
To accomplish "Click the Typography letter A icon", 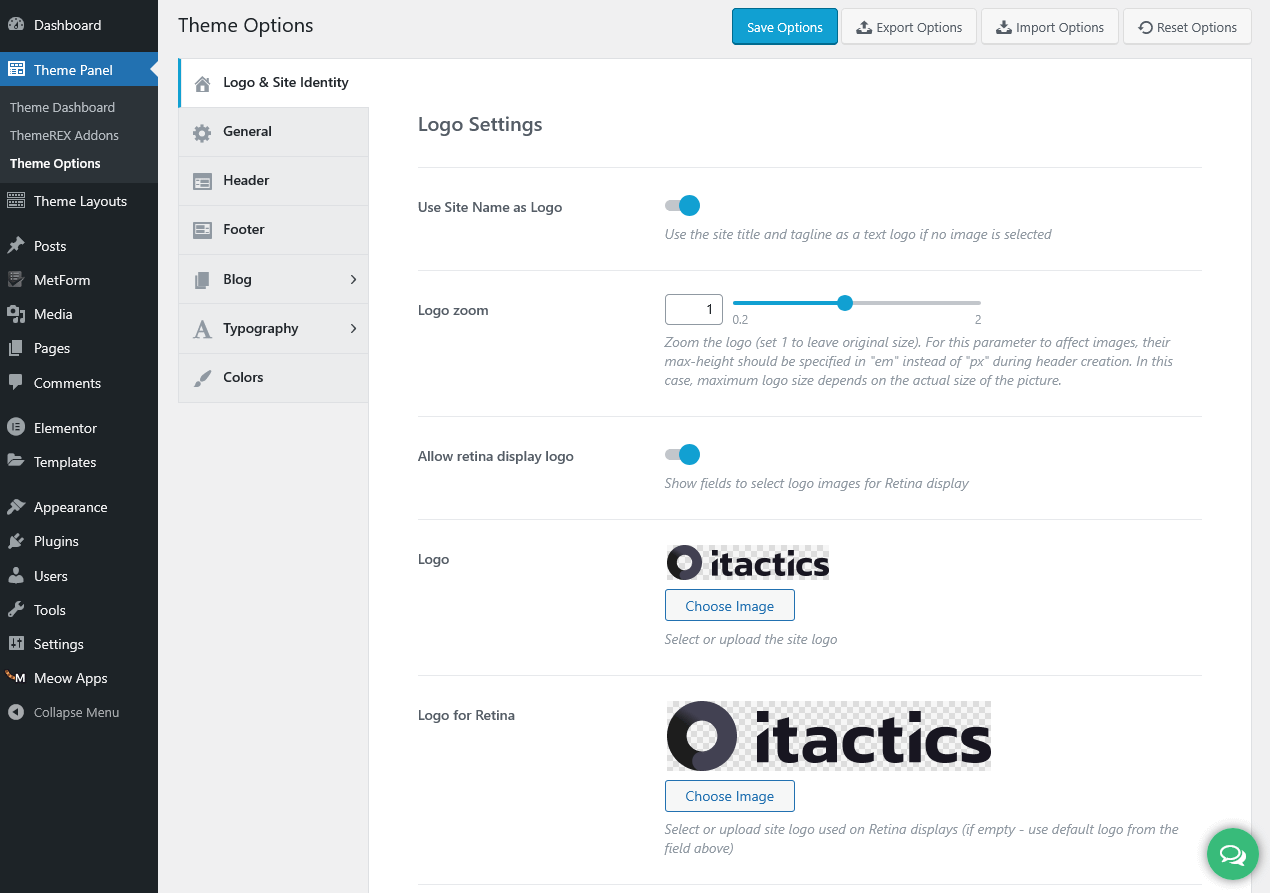I will pyautogui.click(x=202, y=330).
